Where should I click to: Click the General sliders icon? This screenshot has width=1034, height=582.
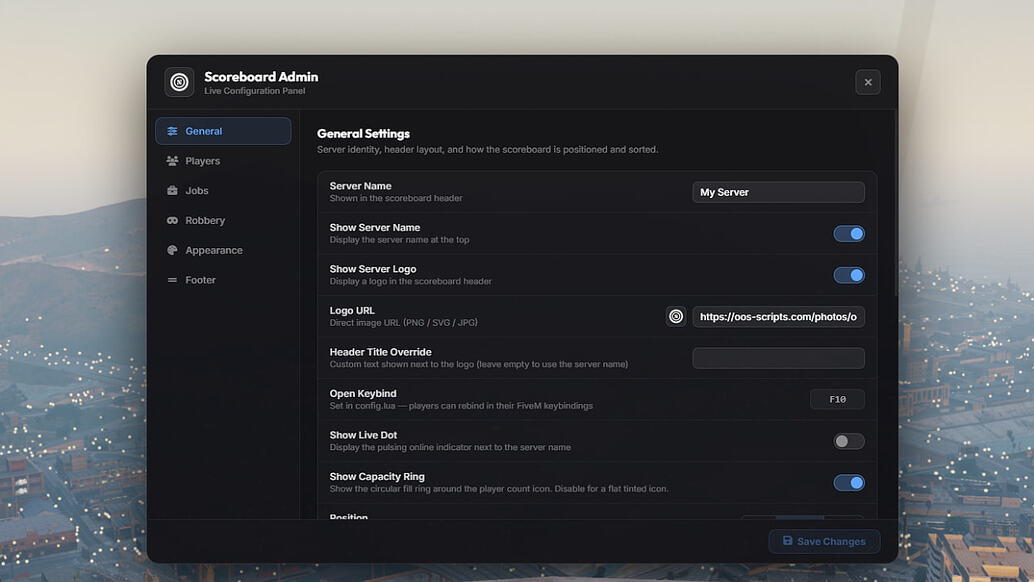[x=172, y=131]
